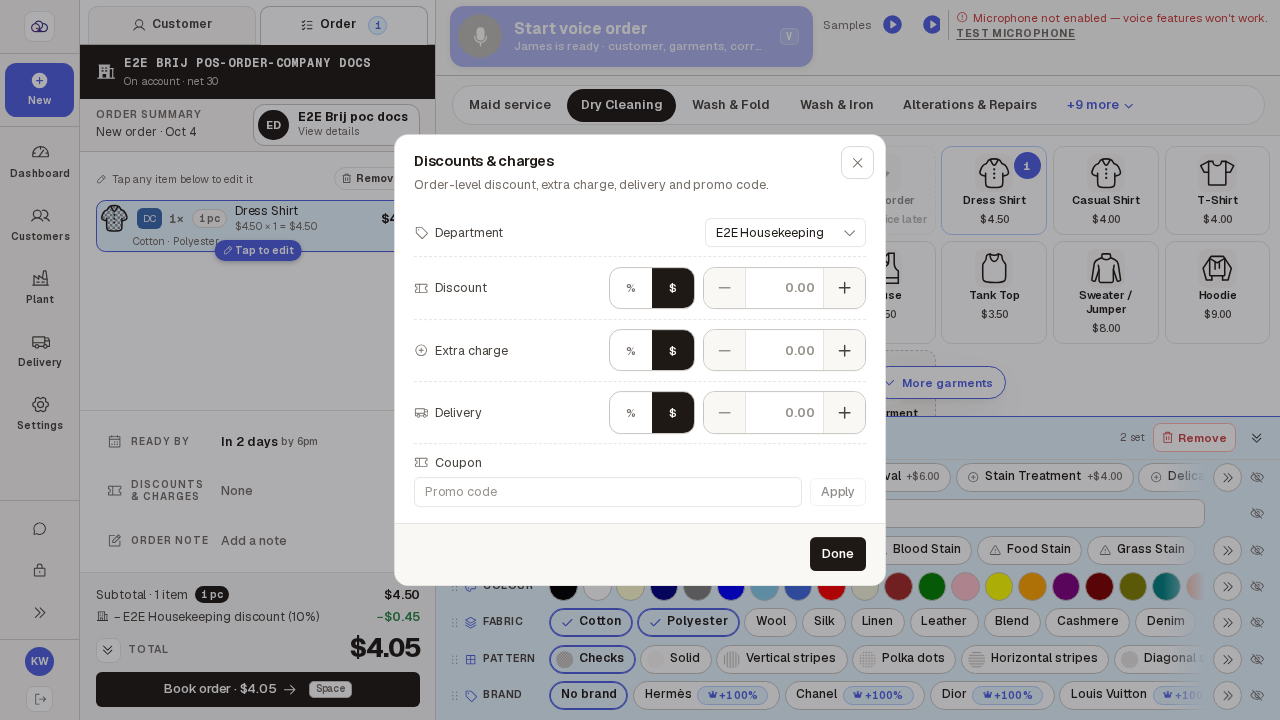
Task: Increase the Extra charge amount
Action: click(x=844, y=351)
